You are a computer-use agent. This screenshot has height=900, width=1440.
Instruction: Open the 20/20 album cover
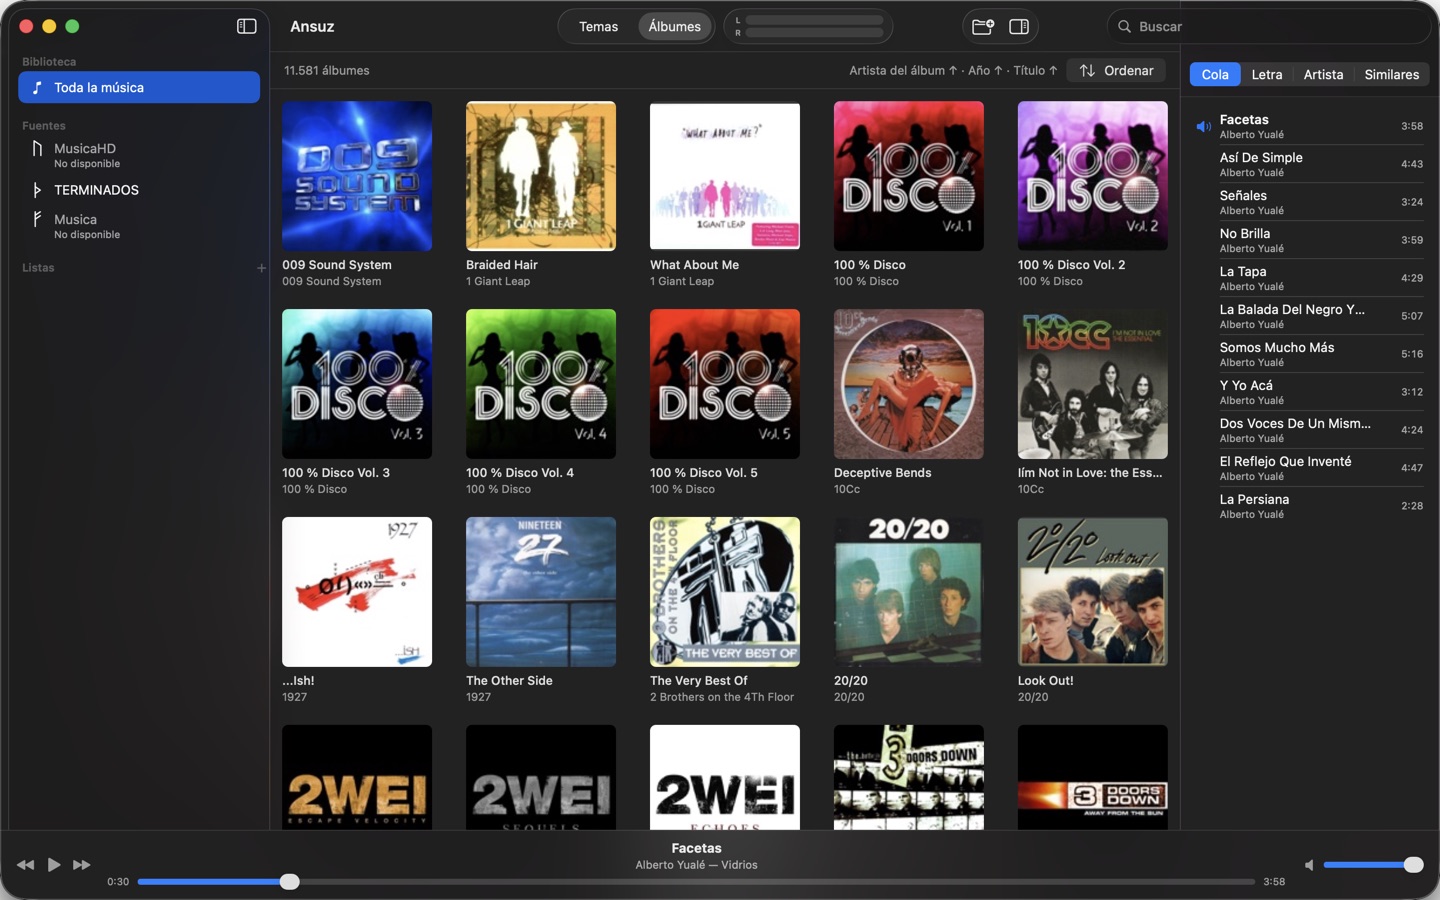click(909, 592)
